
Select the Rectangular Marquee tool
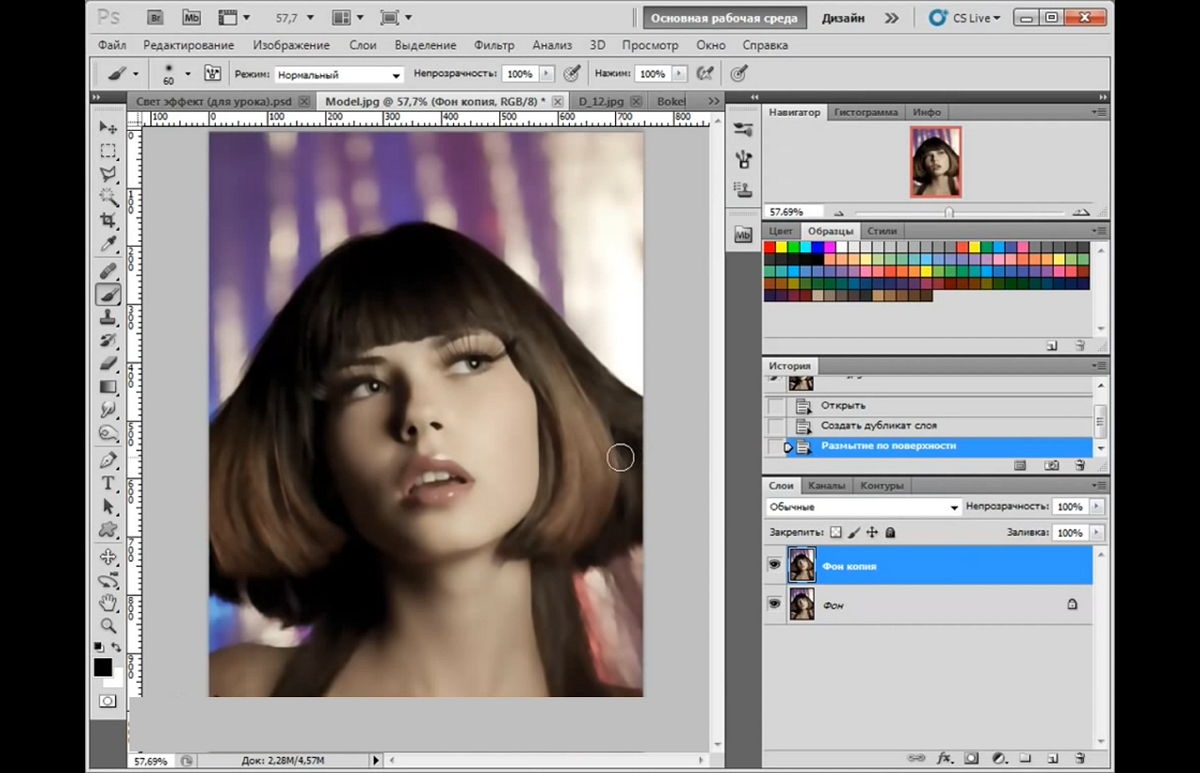click(x=108, y=151)
